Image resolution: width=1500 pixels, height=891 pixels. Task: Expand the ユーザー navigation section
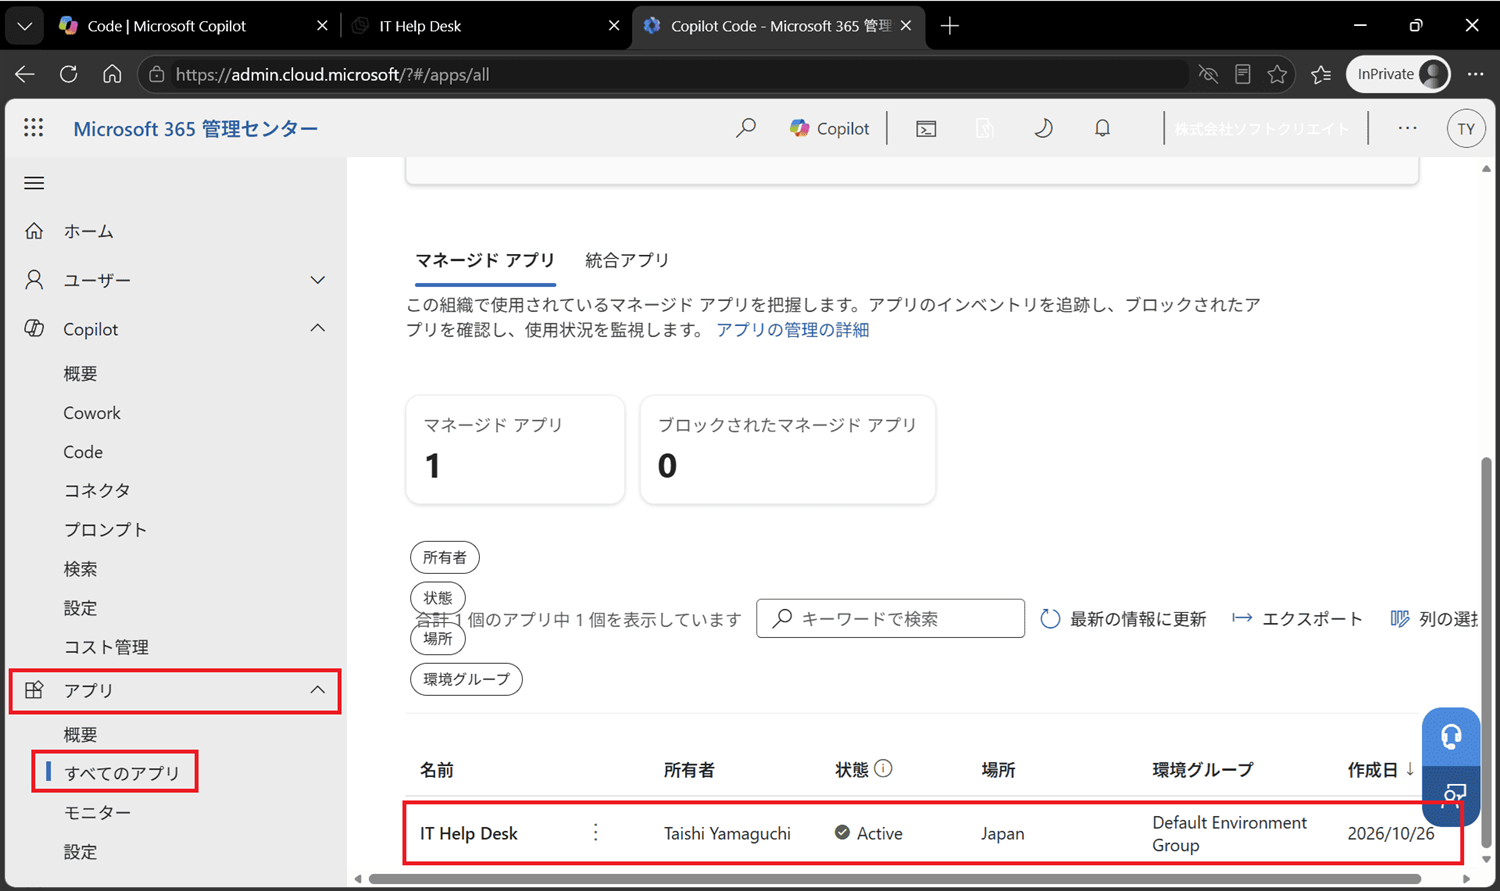(317, 280)
